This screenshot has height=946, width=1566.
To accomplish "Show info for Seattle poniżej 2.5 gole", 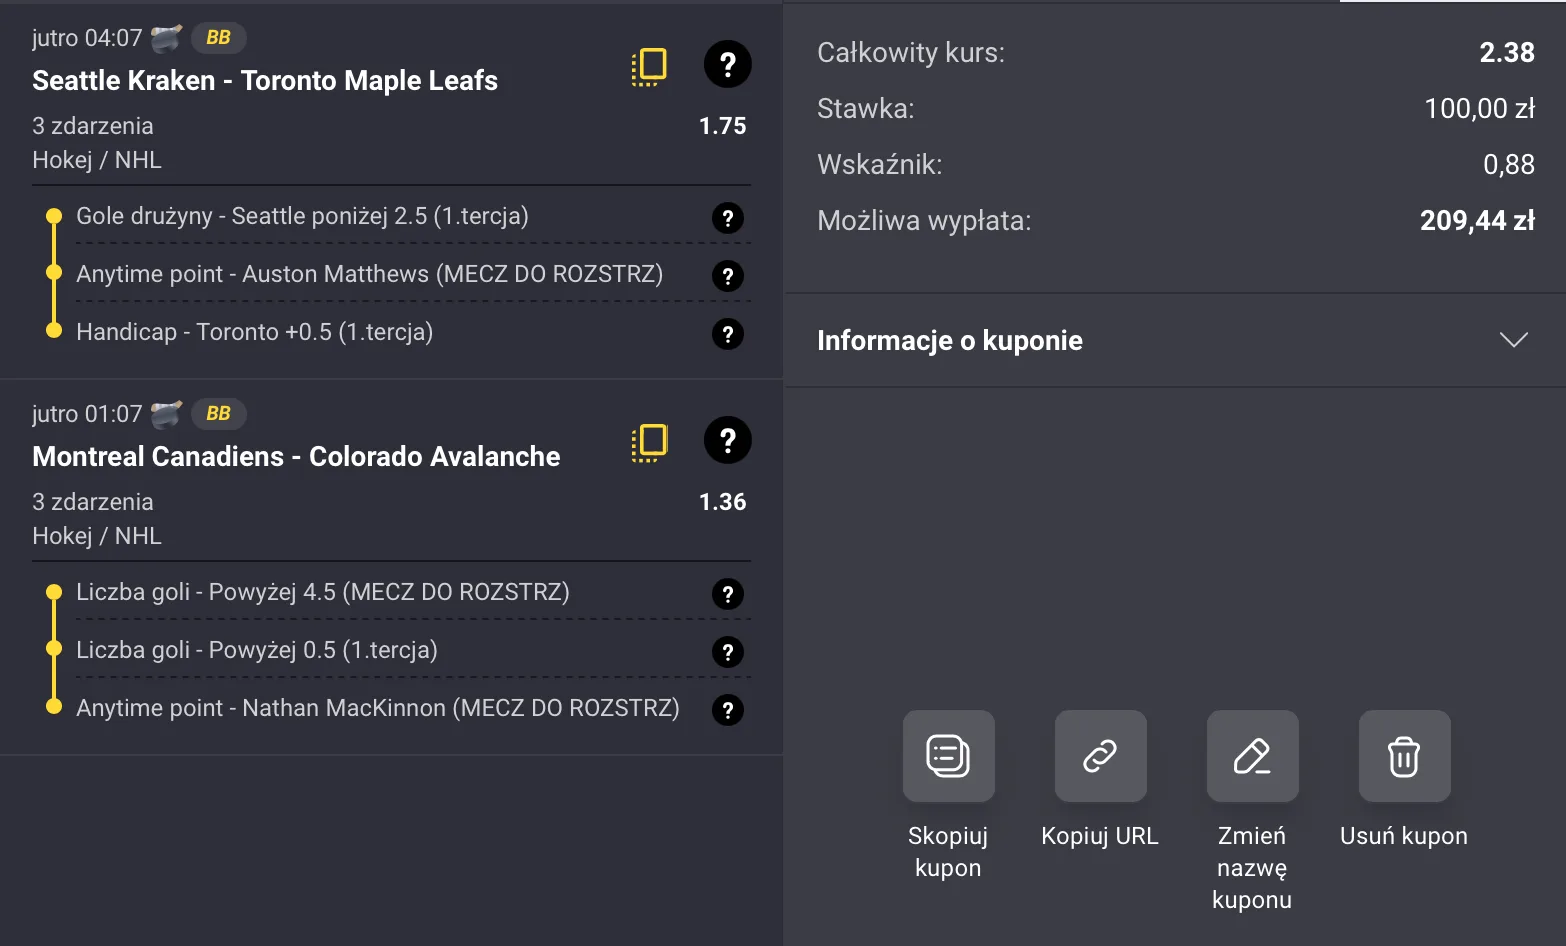I will (727, 218).
